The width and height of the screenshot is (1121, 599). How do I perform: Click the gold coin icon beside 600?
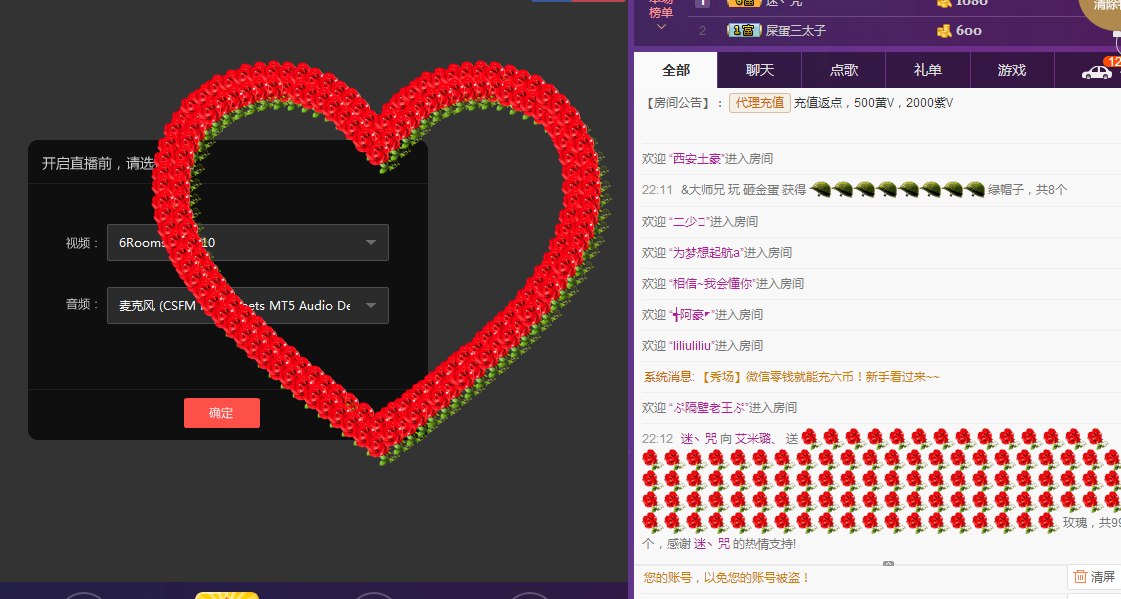944,31
